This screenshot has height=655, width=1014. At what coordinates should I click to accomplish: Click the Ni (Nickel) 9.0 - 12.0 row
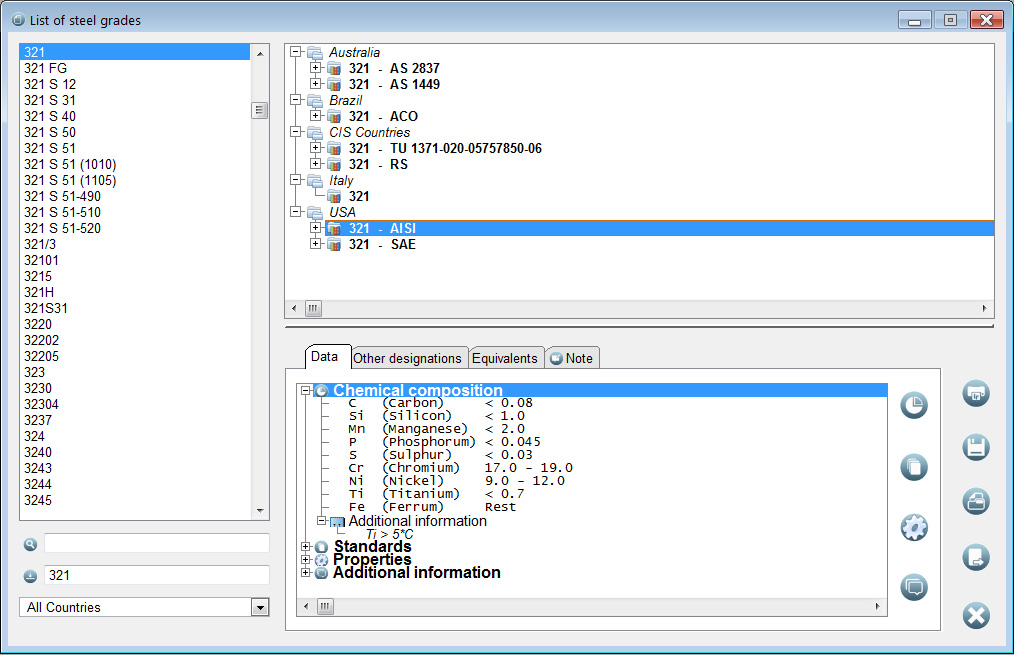click(457, 480)
